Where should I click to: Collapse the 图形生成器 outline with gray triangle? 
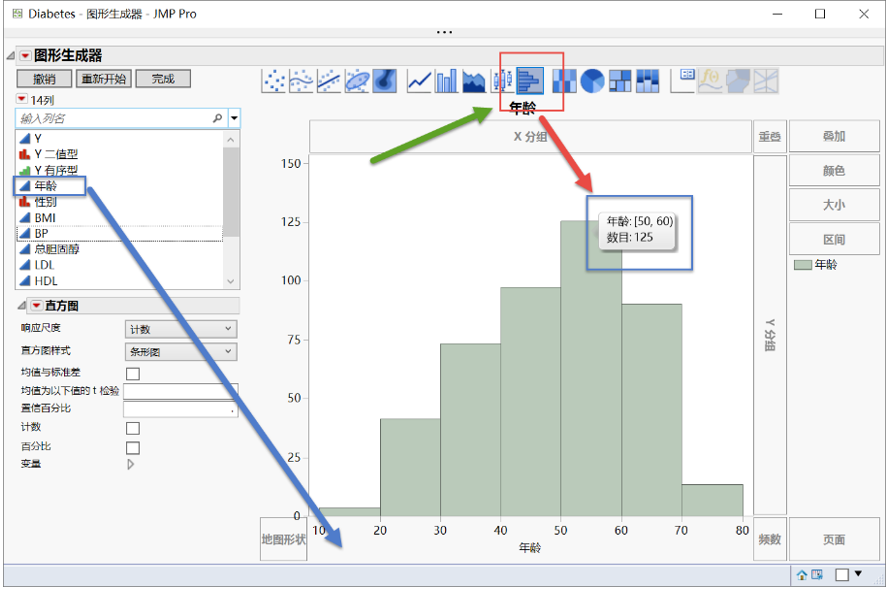10,55
